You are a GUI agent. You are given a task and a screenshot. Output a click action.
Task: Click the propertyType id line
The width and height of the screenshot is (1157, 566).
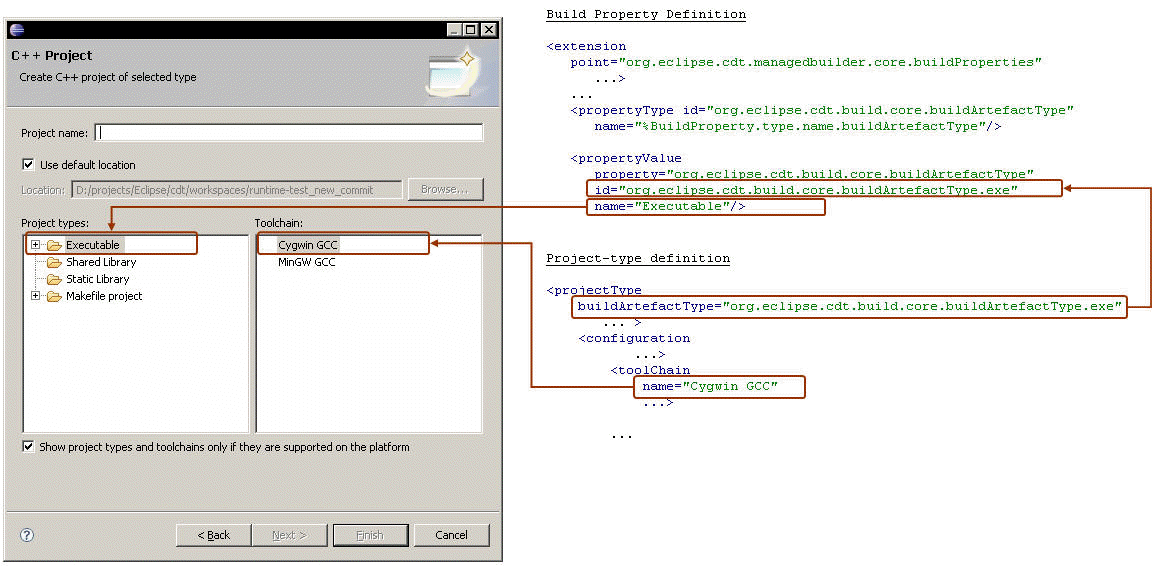pyautogui.click(x=822, y=111)
